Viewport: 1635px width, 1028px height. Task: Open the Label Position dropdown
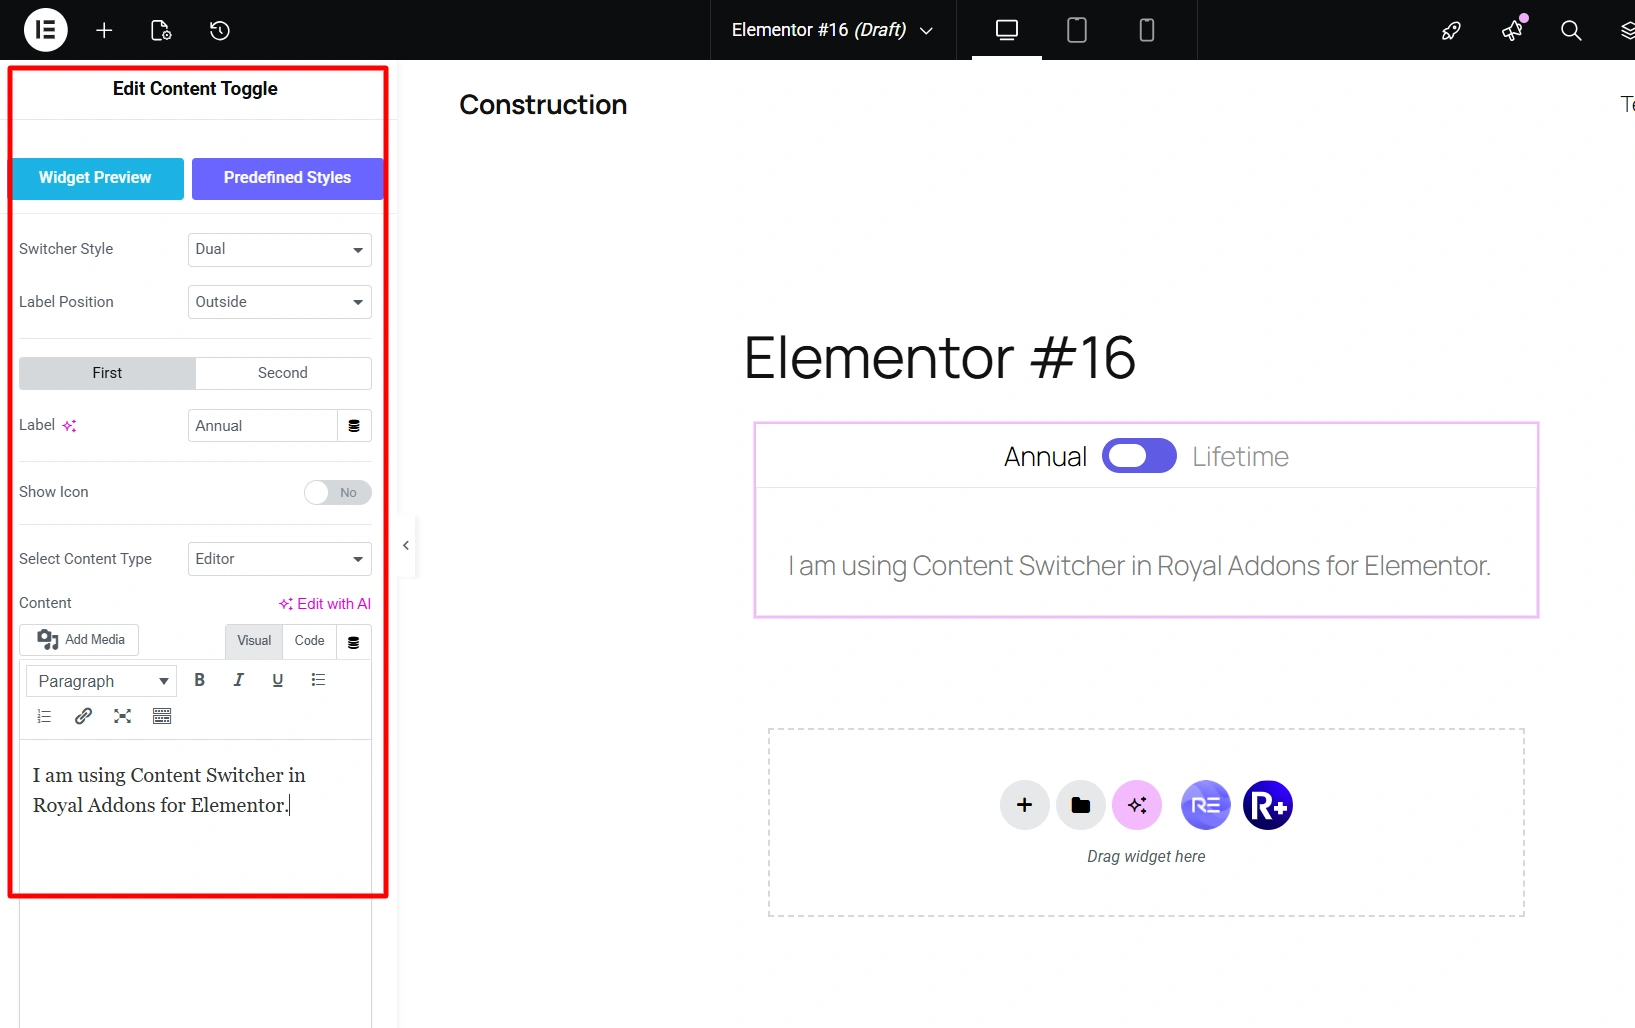[280, 302]
